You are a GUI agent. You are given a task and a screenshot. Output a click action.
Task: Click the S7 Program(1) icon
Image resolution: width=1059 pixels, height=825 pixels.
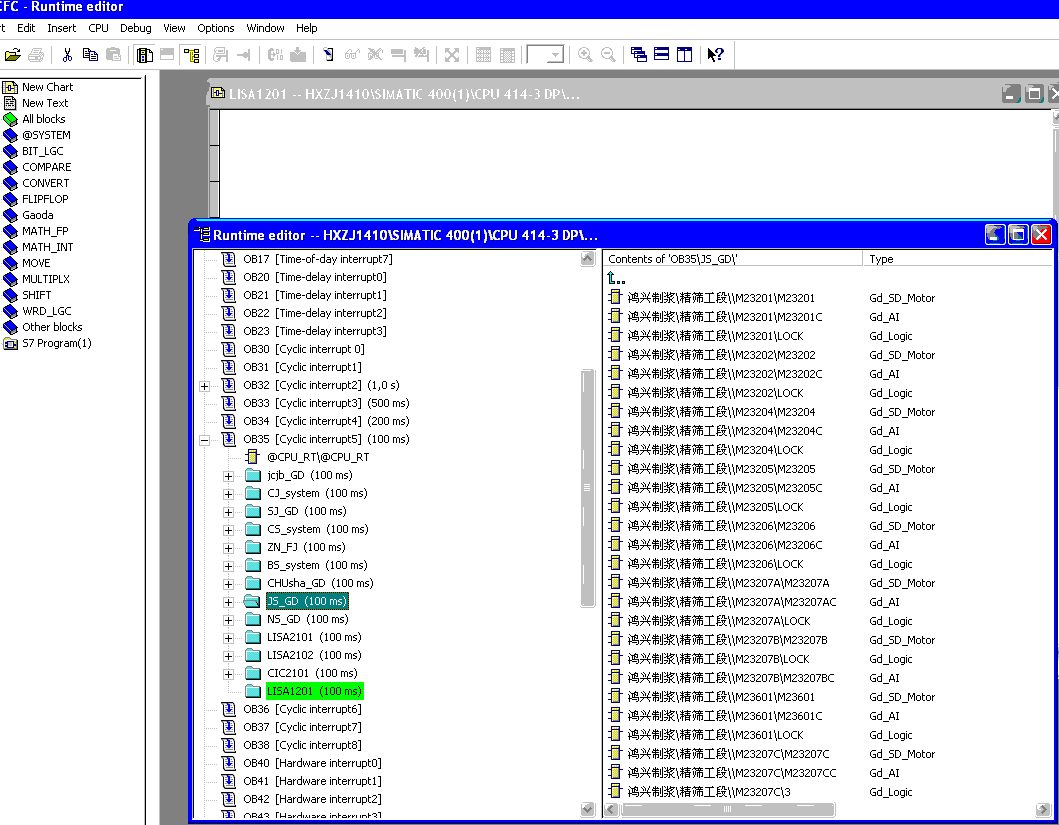(10, 344)
